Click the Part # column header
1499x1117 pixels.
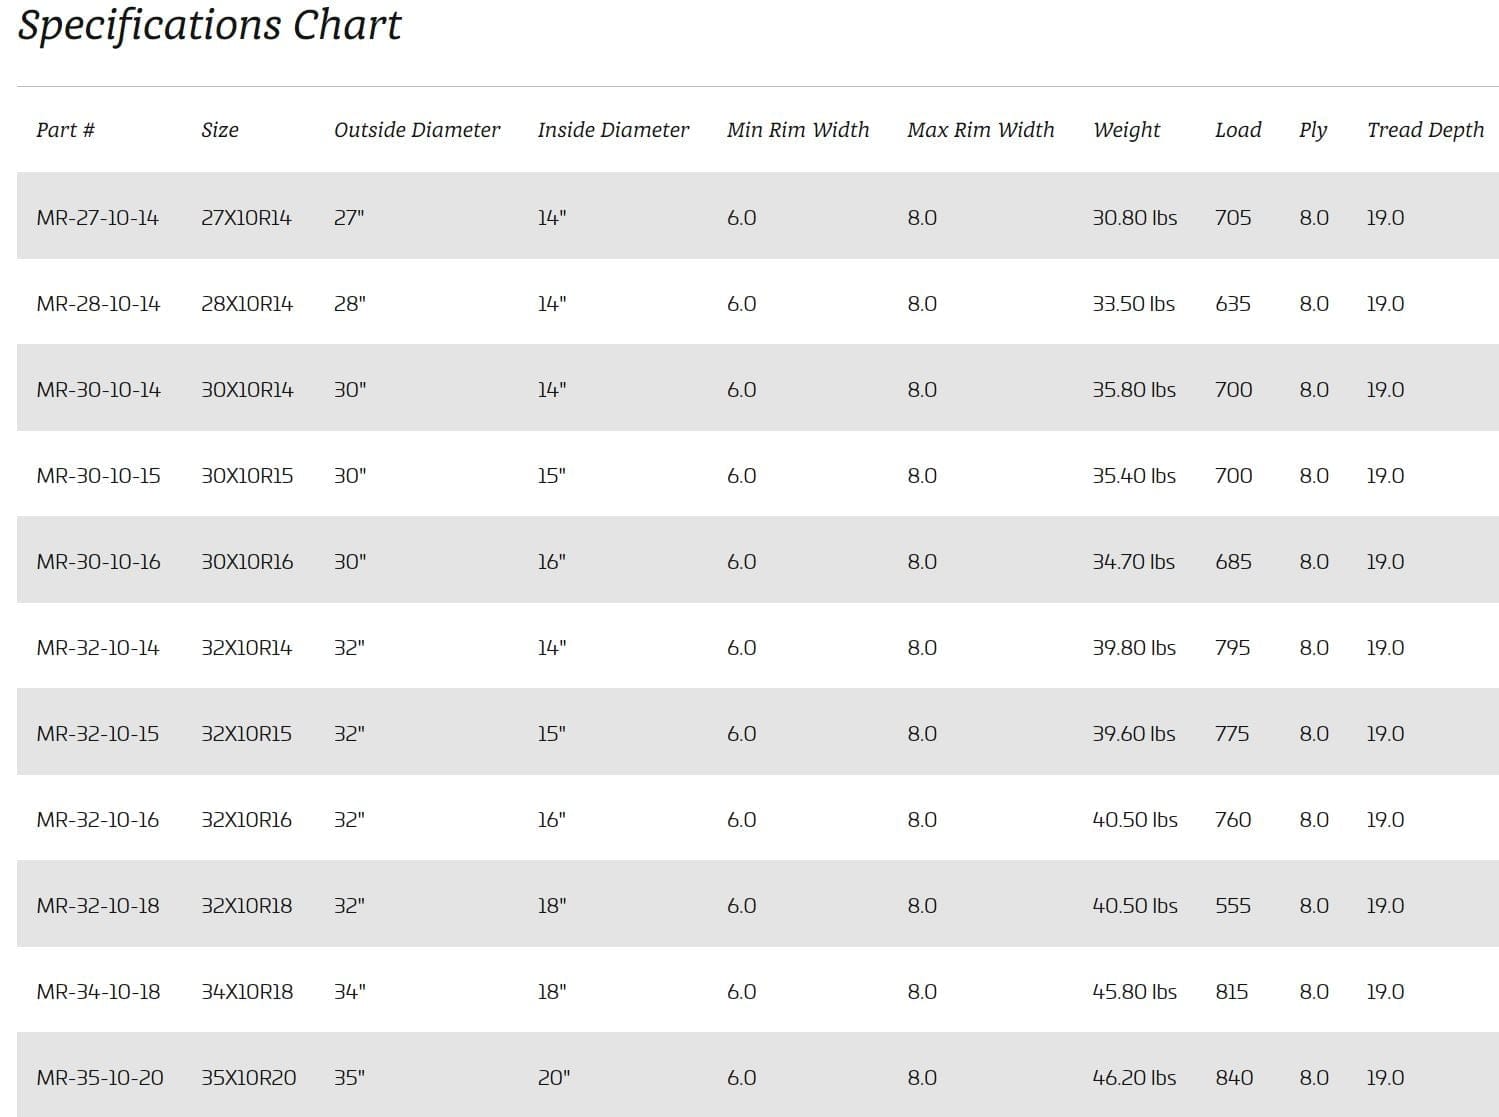coord(66,130)
